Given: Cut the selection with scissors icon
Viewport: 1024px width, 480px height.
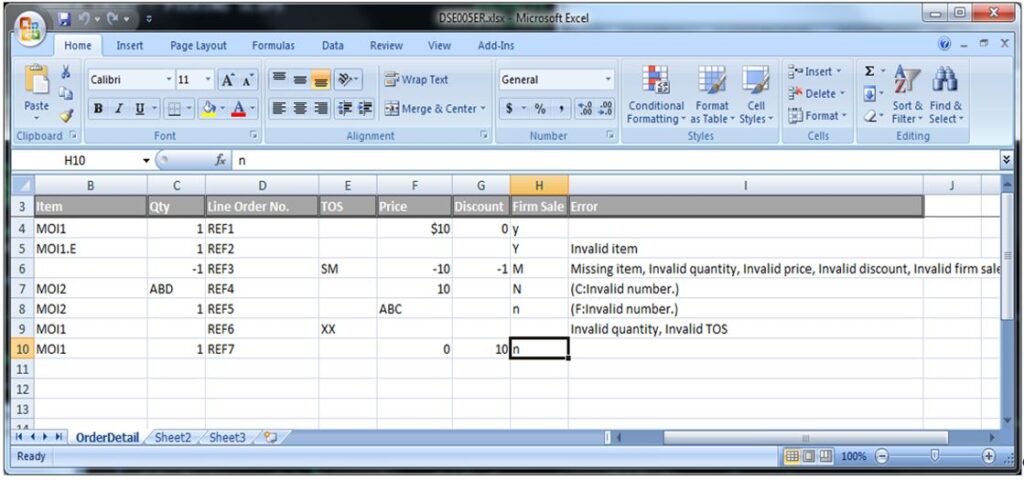Looking at the screenshot, I should click(66, 72).
